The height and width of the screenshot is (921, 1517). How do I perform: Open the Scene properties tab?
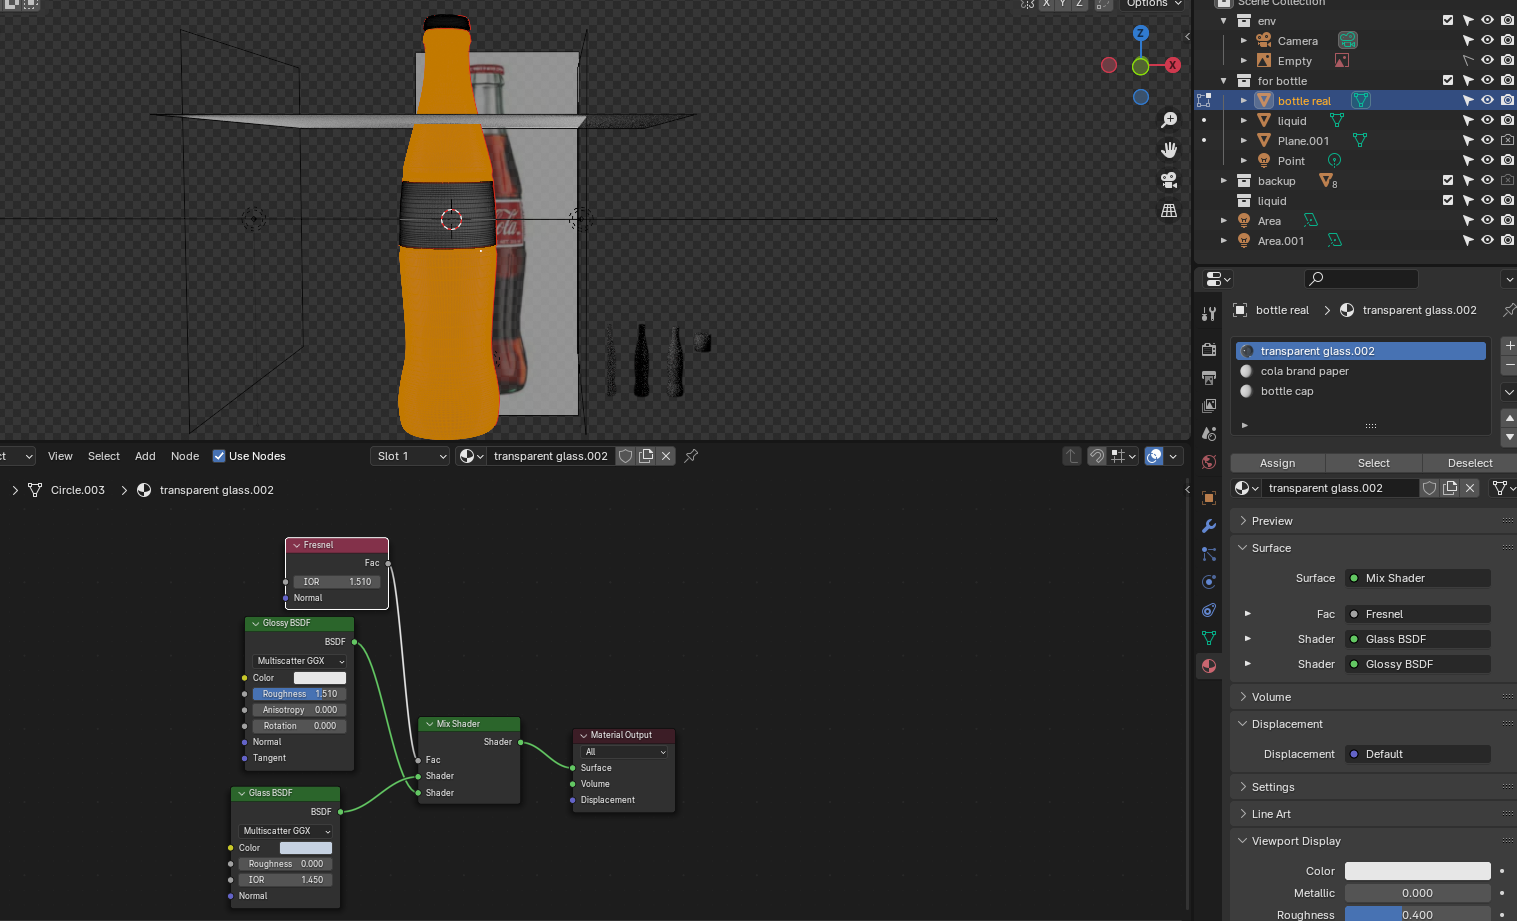pos(1209,434)
